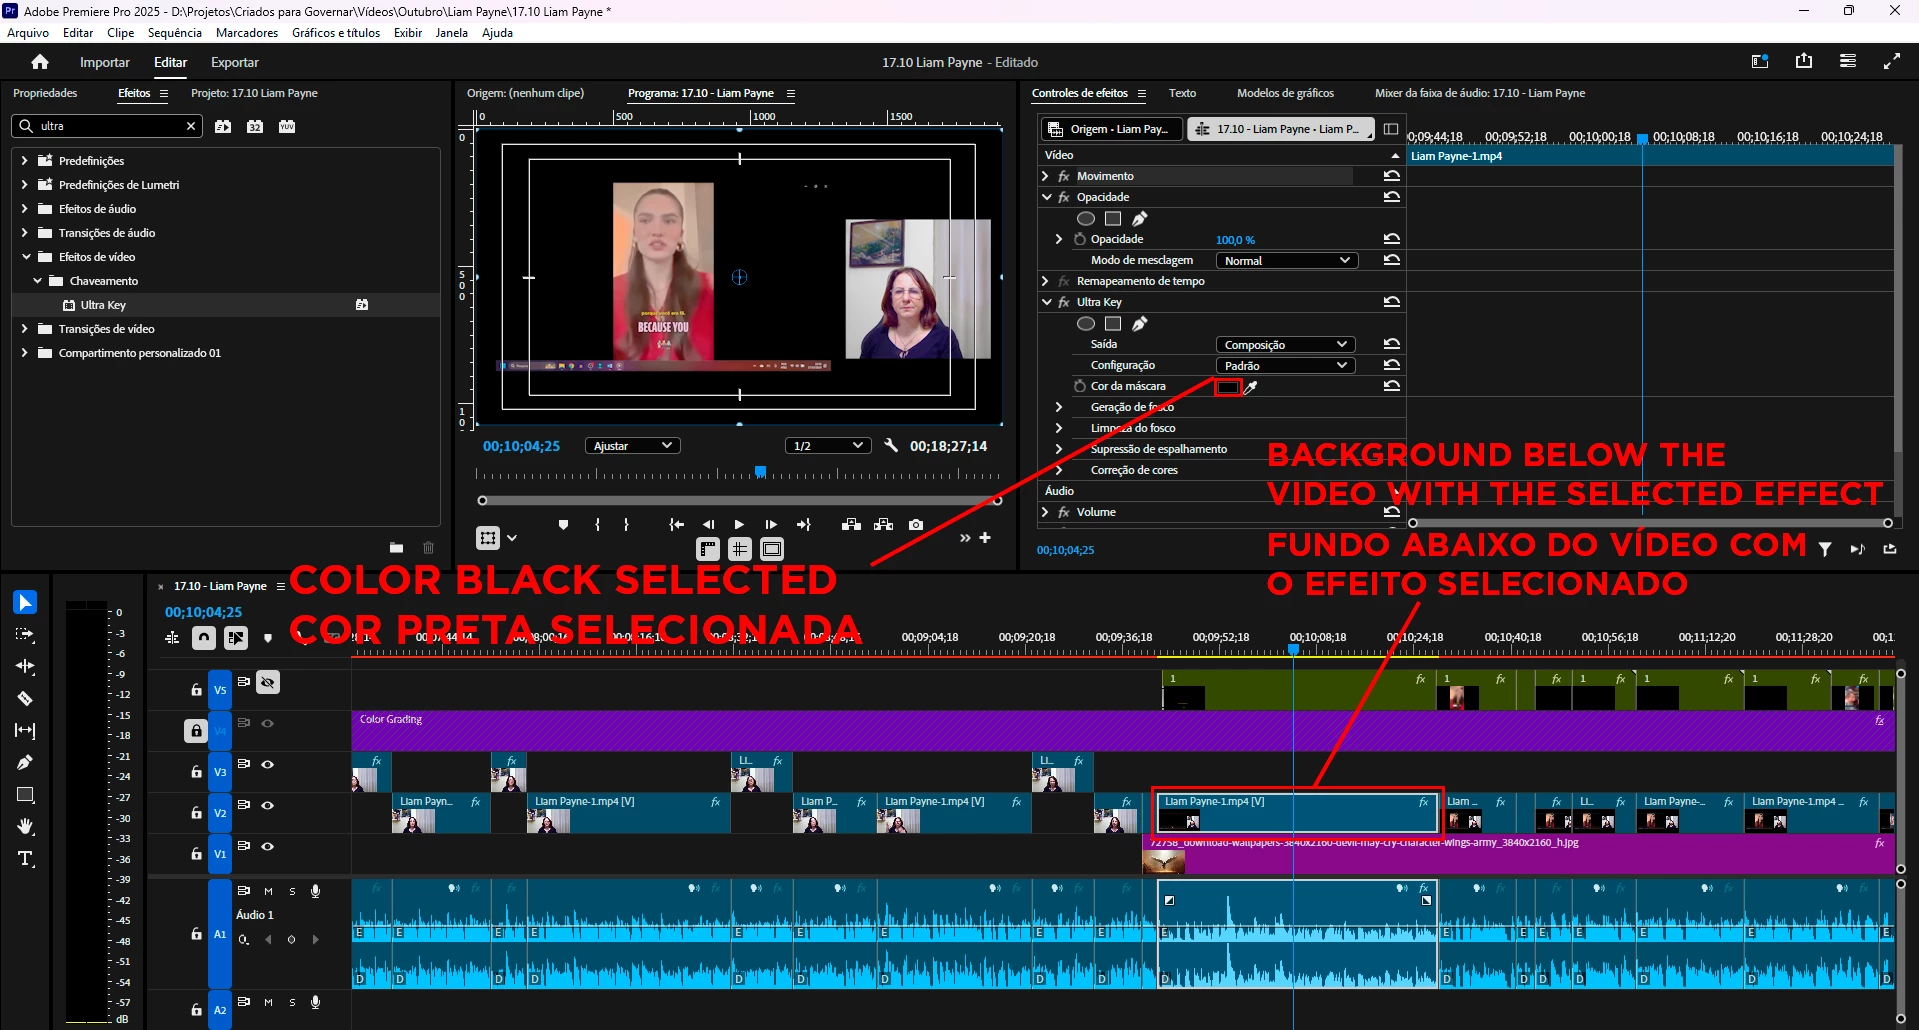Click the Lift button in monitor

[x=851, y=524]
